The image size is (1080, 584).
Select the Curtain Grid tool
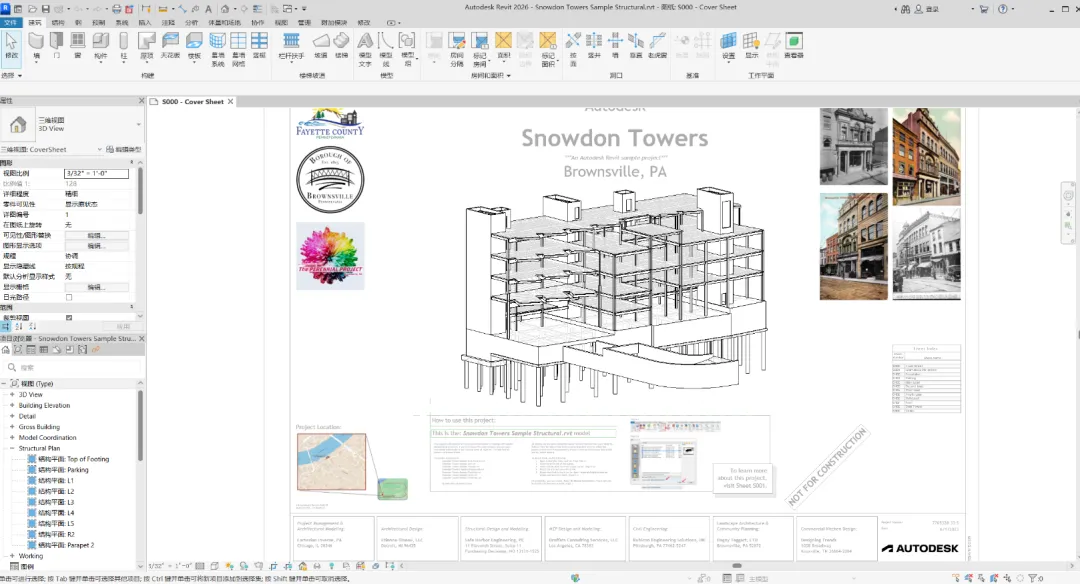click(x=238, y=48)
